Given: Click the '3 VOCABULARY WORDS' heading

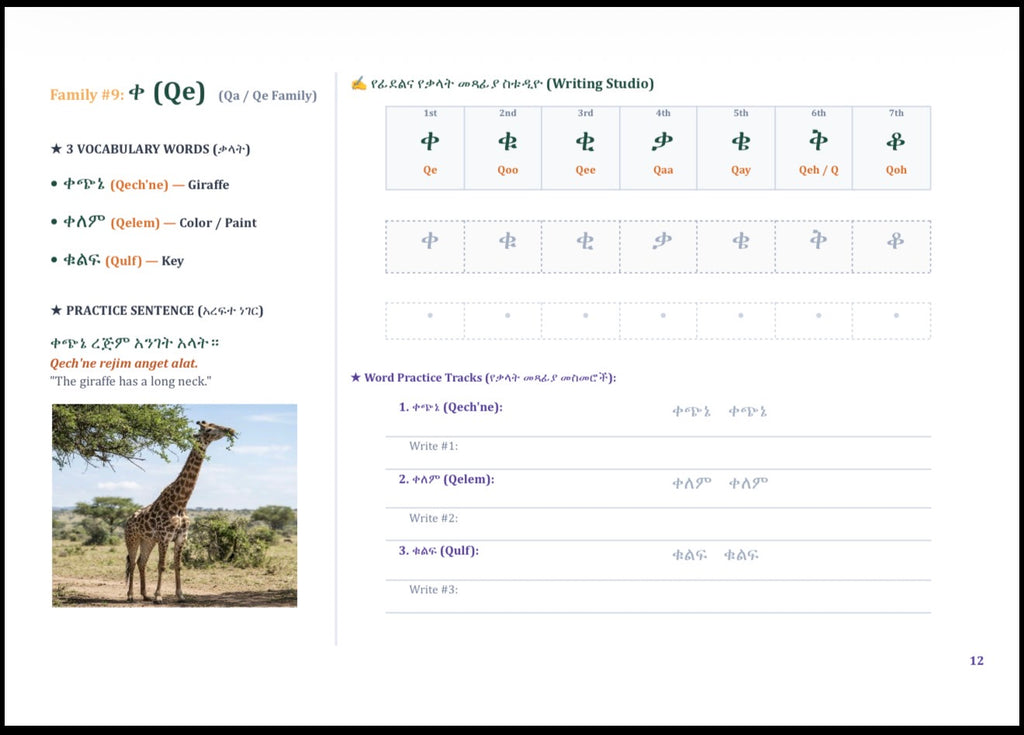Looking at the screenshot, I should pos(150,149).
